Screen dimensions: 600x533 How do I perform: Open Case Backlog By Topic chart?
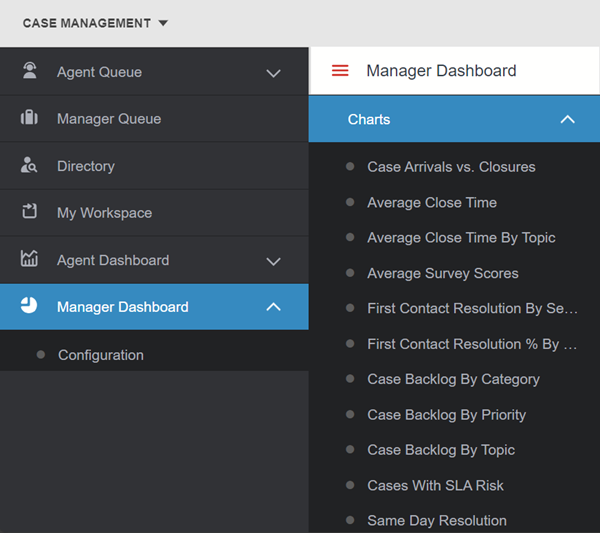(441, 450)
